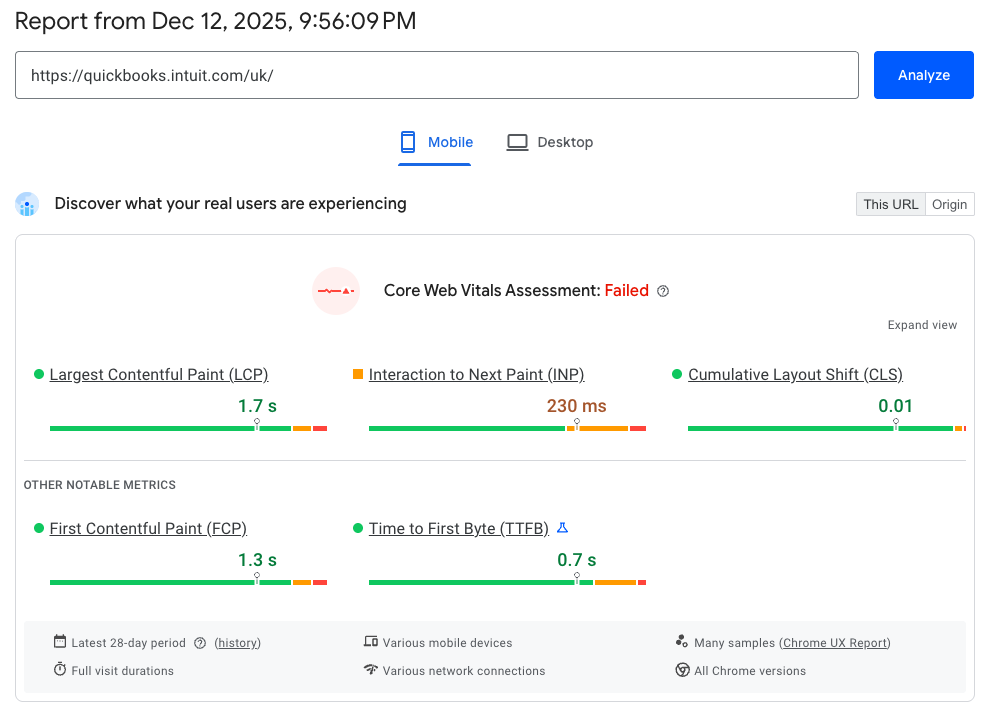This screenshot has height=717, width=1007.
Task: Click the Analyze button
Action: pos(923,74)
